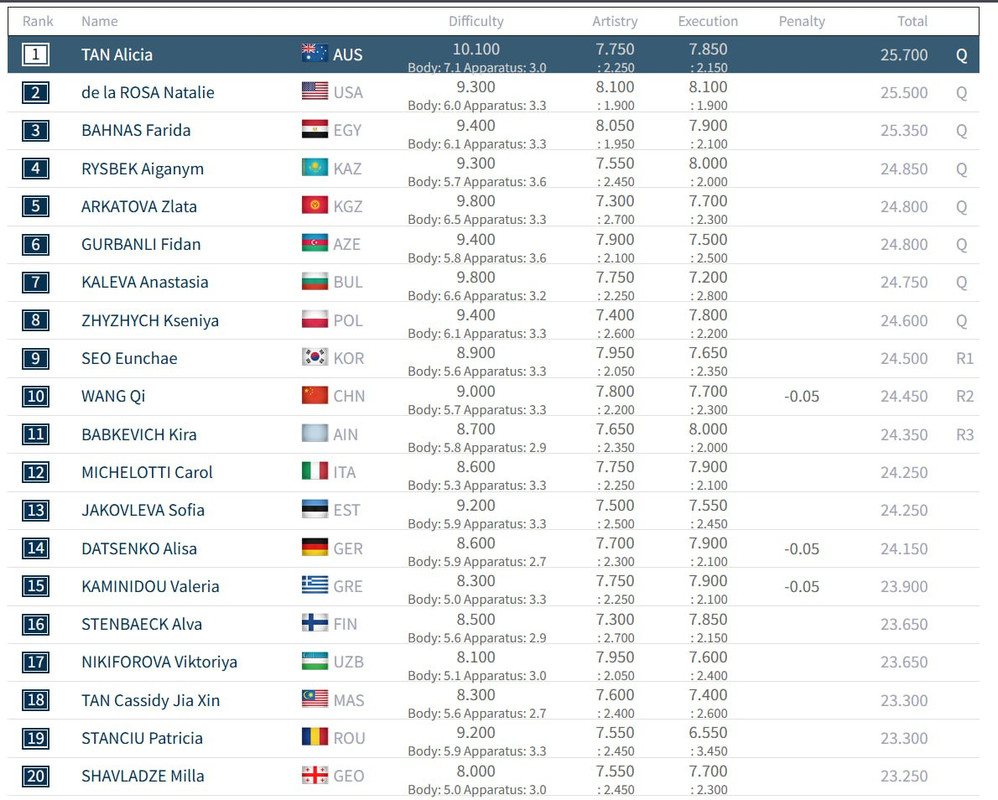Click the Kyrgyzstan flag next to KGZ
This screenshot has height=800, width=998.
(x=314, y=205)
